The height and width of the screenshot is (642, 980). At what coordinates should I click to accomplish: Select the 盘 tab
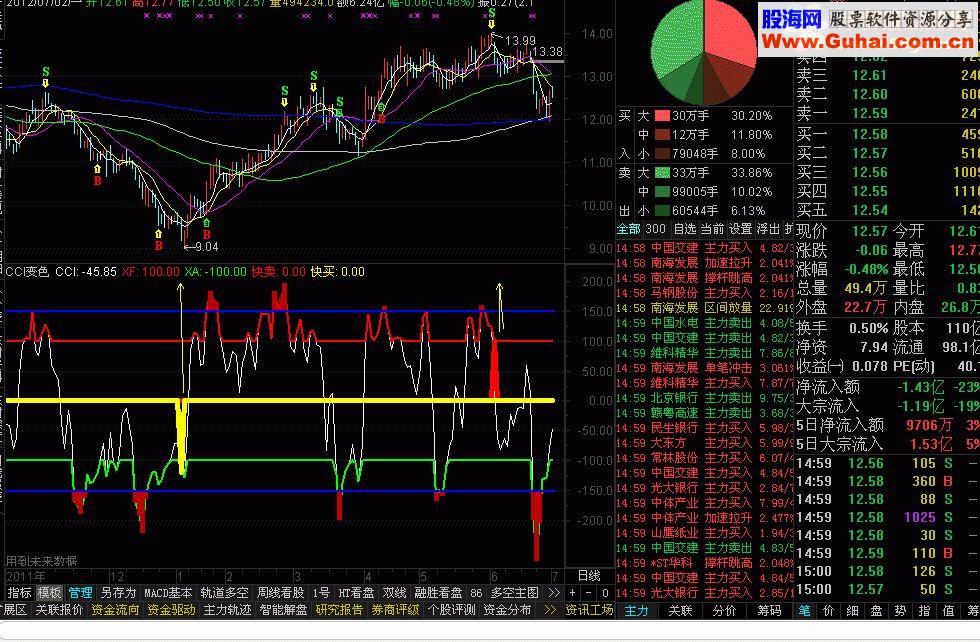(876, 611)
